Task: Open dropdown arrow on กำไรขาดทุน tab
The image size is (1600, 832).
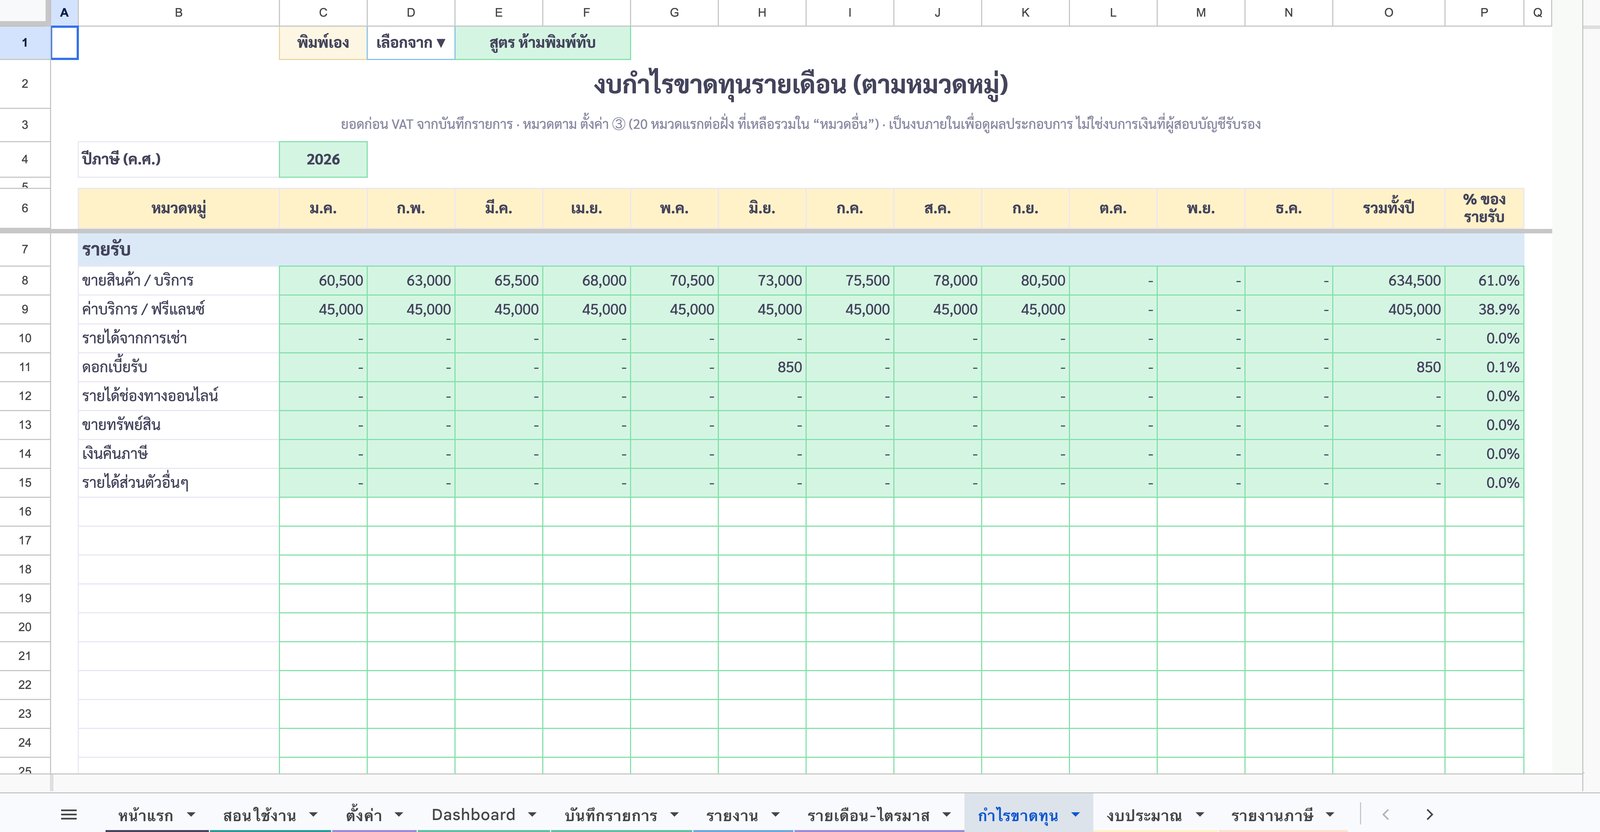Action: click(1075, 815)
